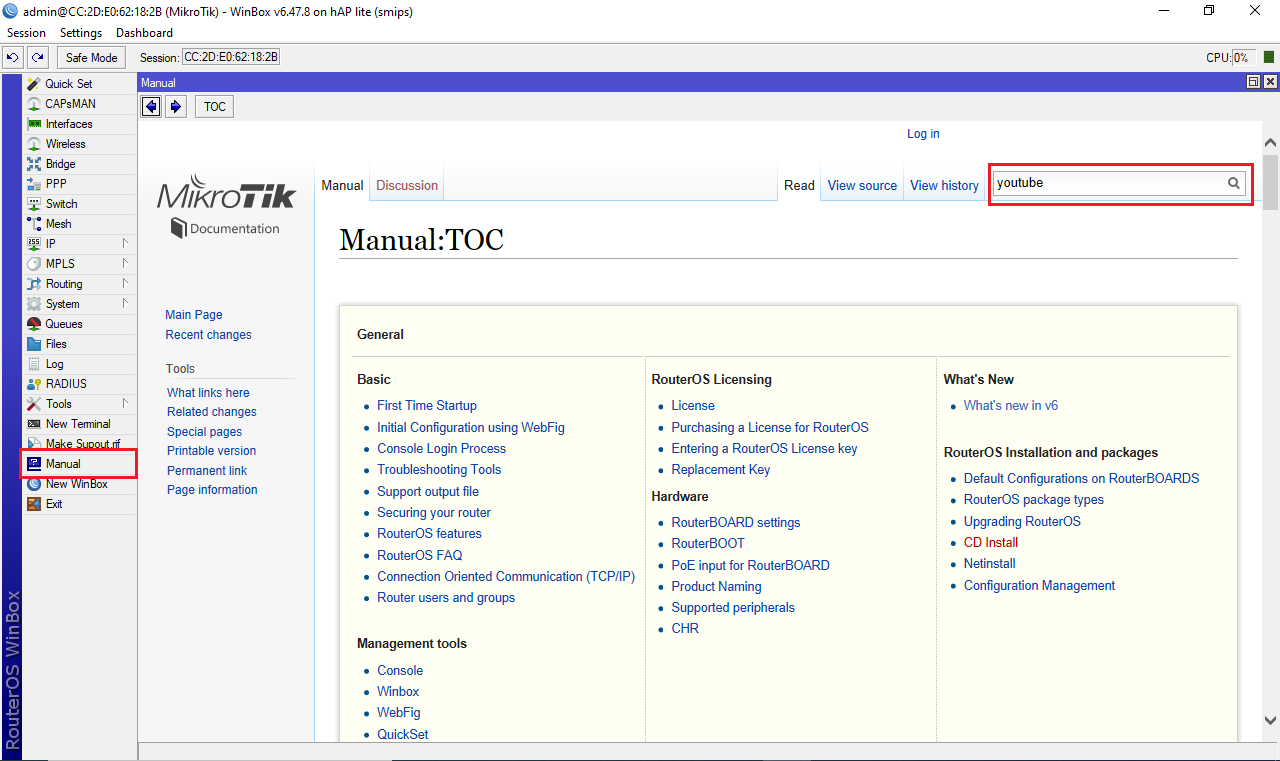
Task: Open the Files sidebar icon
Action: click(34, 344)
